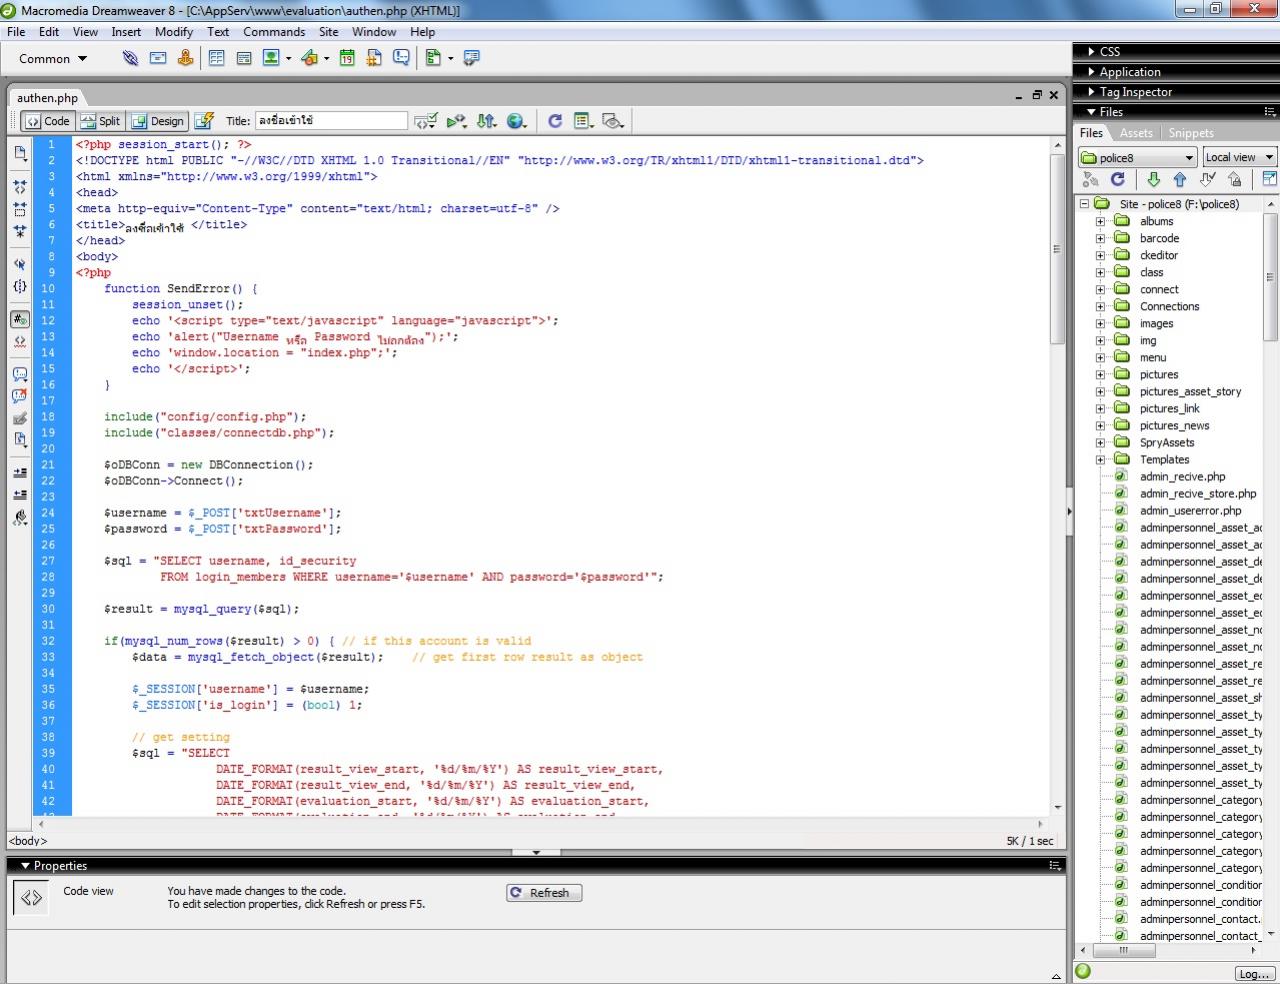Click the Validate Markup icon
The height and width of the screenshot is (984, 1280).
click(x=456, y=121)
